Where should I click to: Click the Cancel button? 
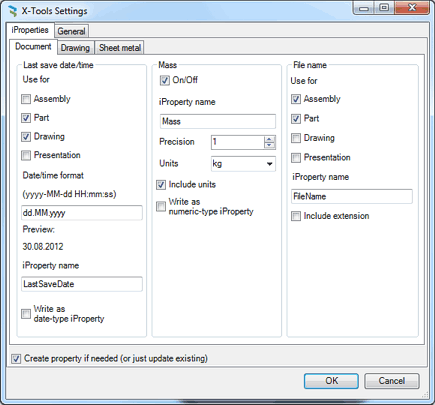click(392, 381)
